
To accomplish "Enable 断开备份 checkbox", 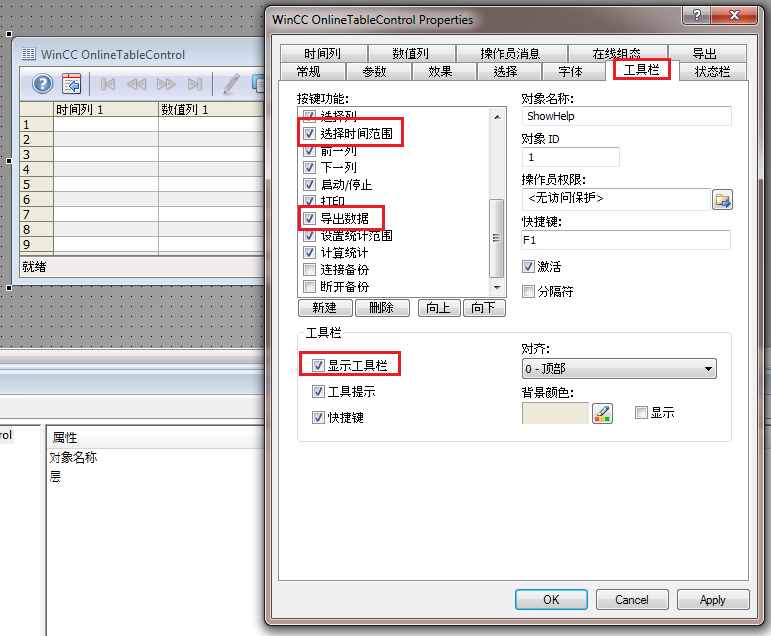I will click(x=309, y=286).
